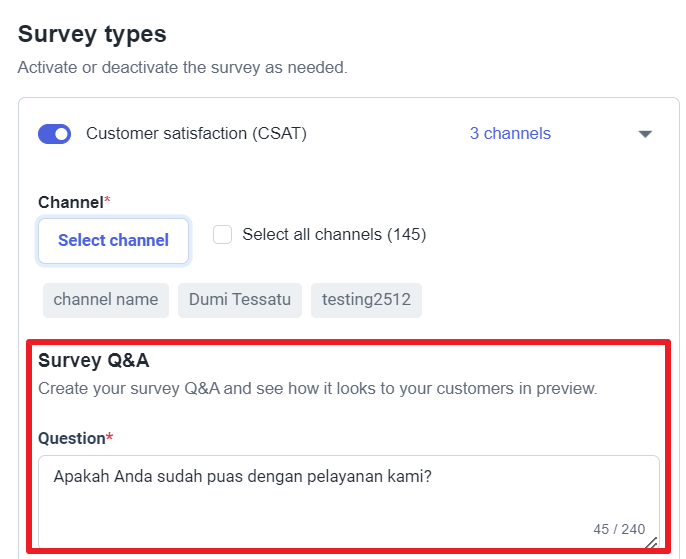686x559 pixels.
Task: Click the Select all channels (145) label
Action: coord(334,234)
